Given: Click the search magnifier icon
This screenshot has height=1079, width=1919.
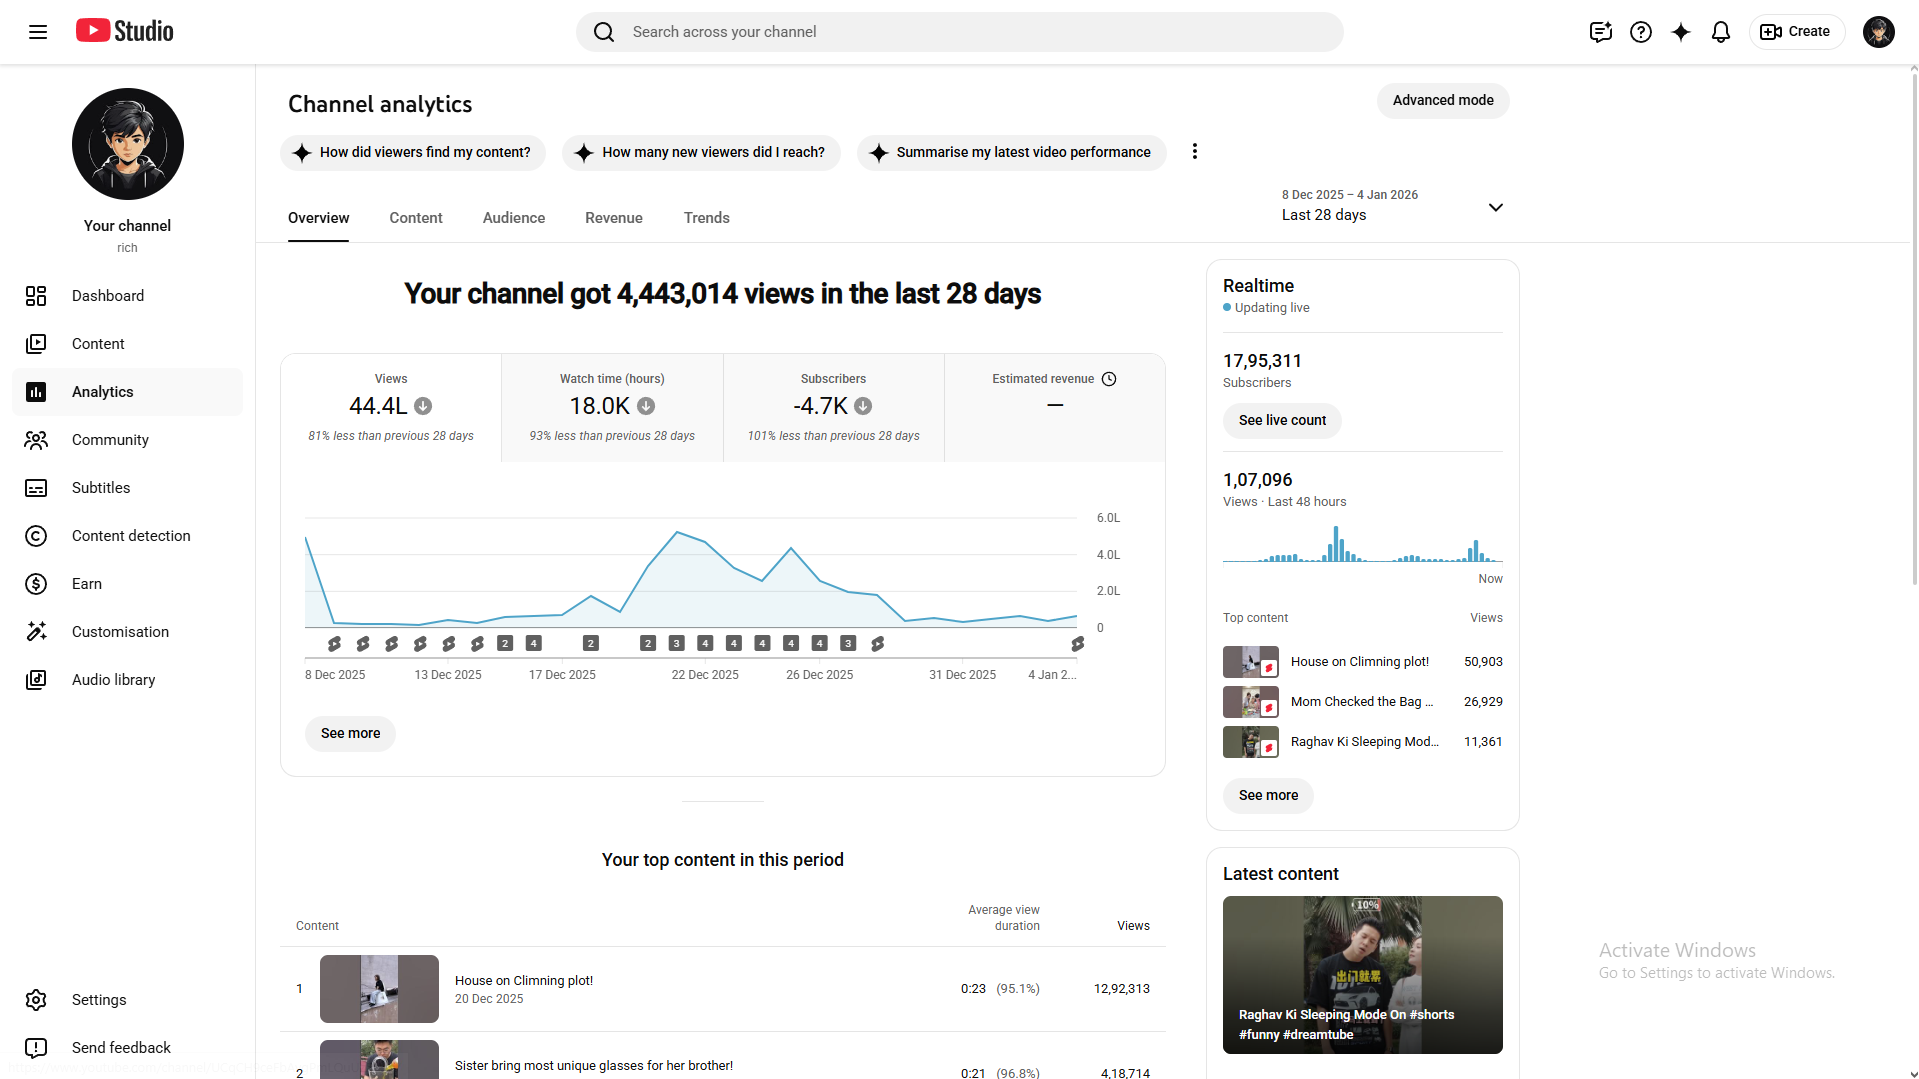Looking at the screenshot, I should (604, 31).
